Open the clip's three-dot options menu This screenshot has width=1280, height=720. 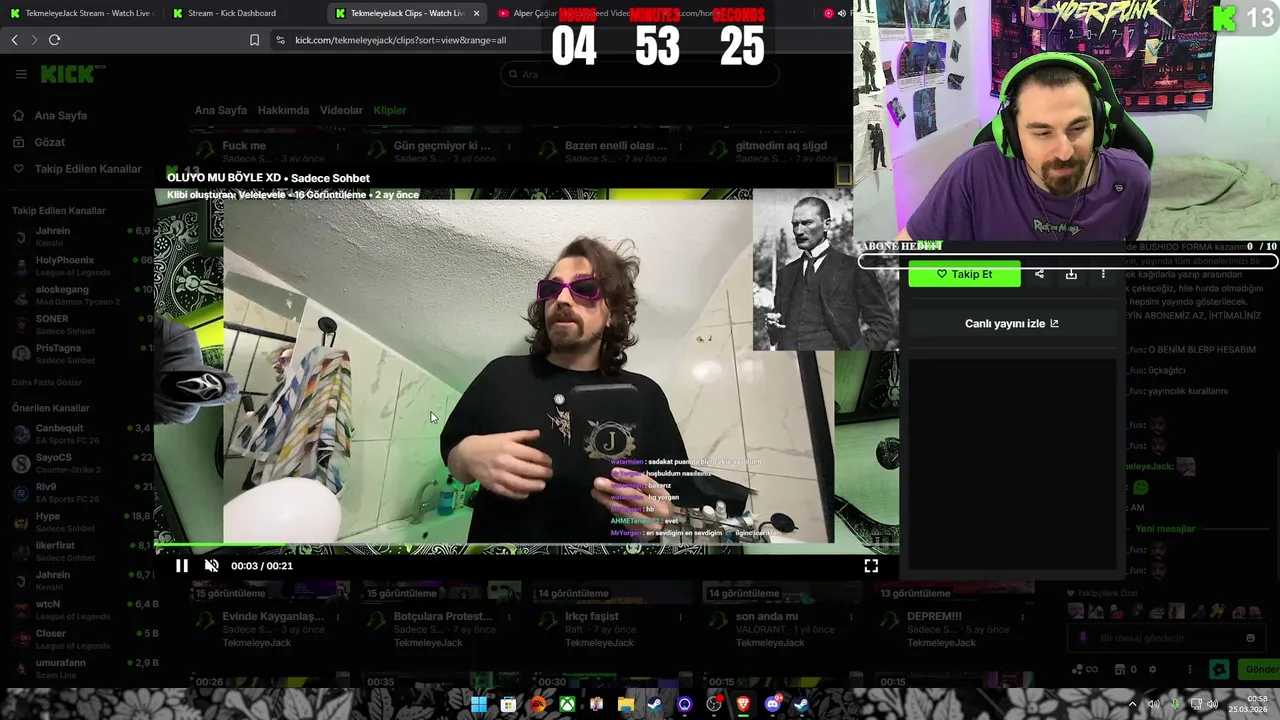pos(1103,274)
